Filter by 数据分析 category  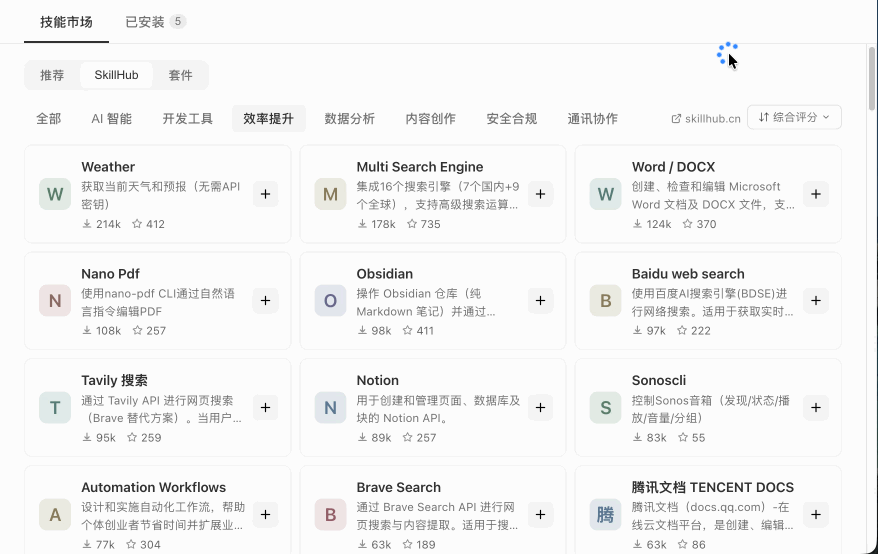pos(349,119)
